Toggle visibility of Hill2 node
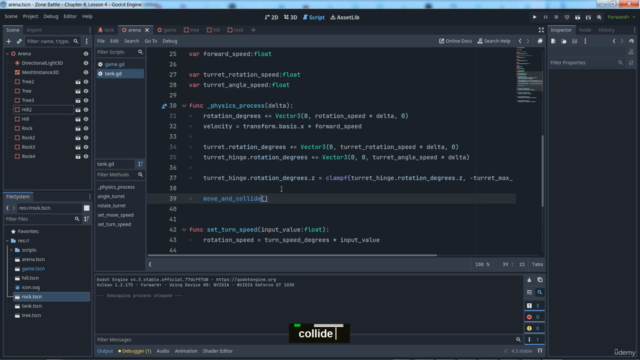The height and width of the screenshot is (360, 640). [x=86, y=110]
